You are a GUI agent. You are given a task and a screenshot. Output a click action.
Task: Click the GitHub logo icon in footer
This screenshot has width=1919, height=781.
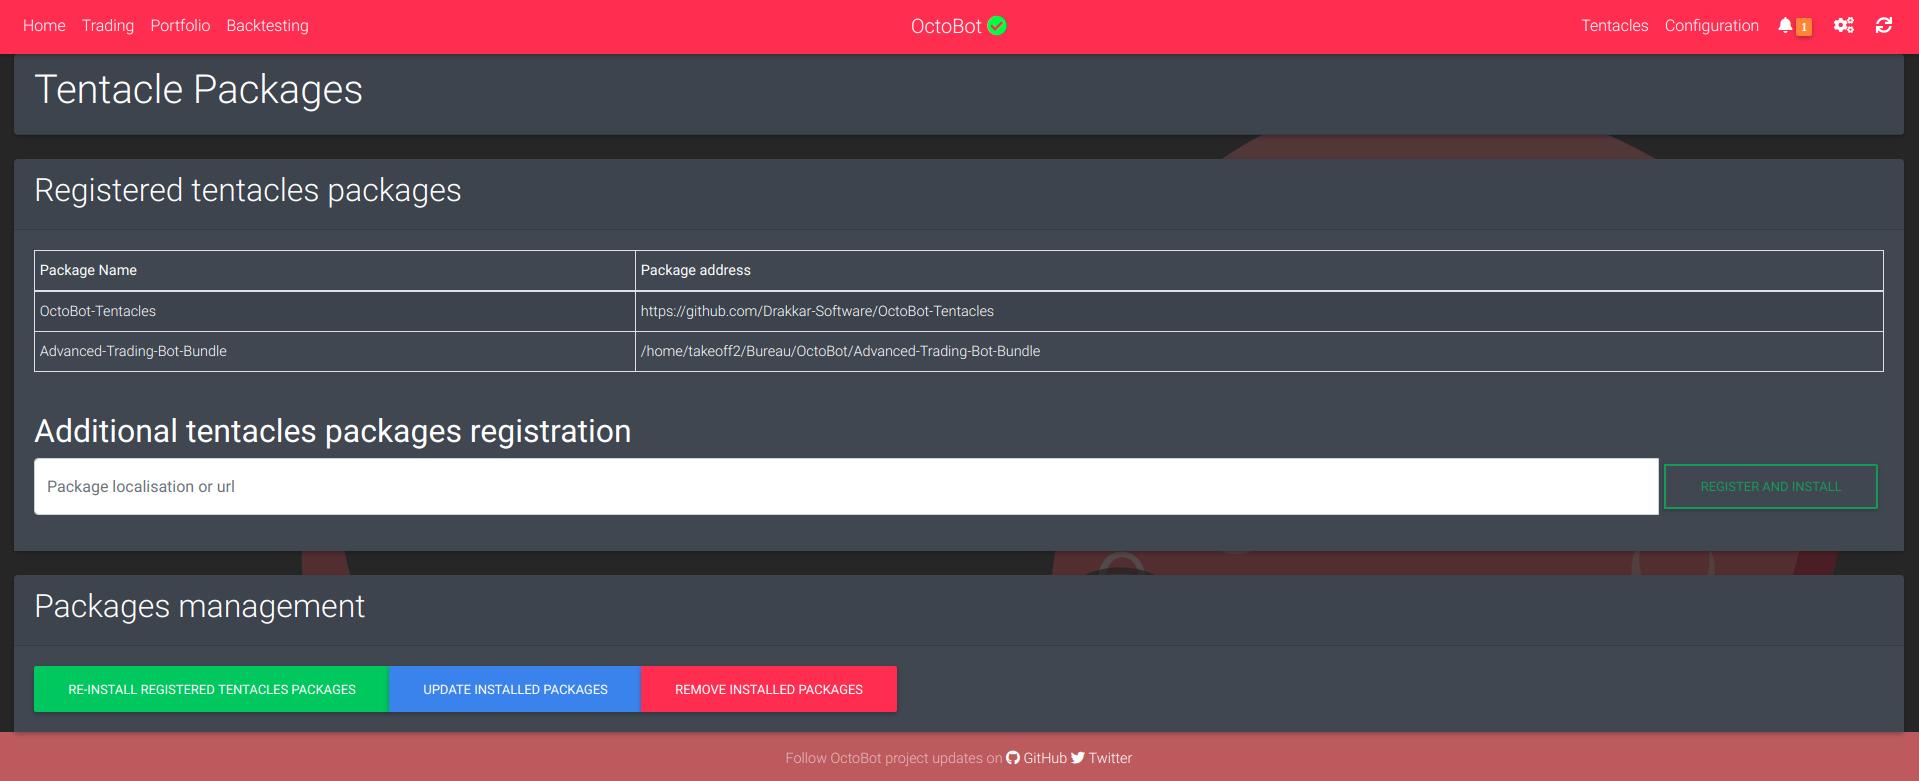1013,758
